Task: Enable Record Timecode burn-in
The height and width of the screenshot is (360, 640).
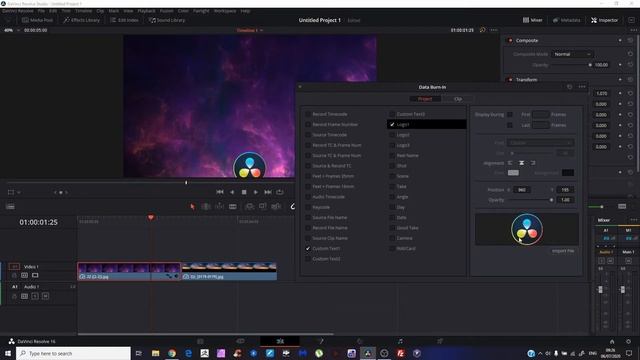Action: 308,114
